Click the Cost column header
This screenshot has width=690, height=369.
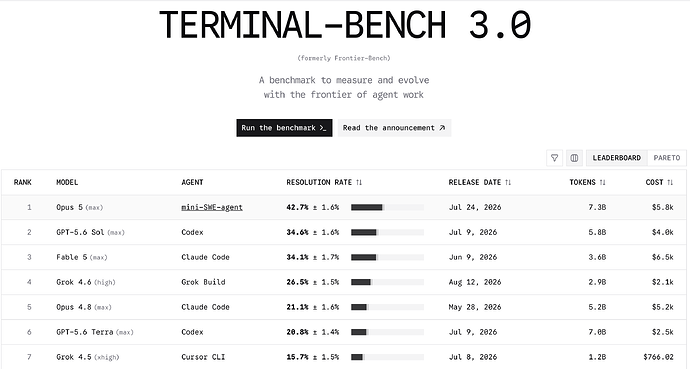tap(659, 182)
